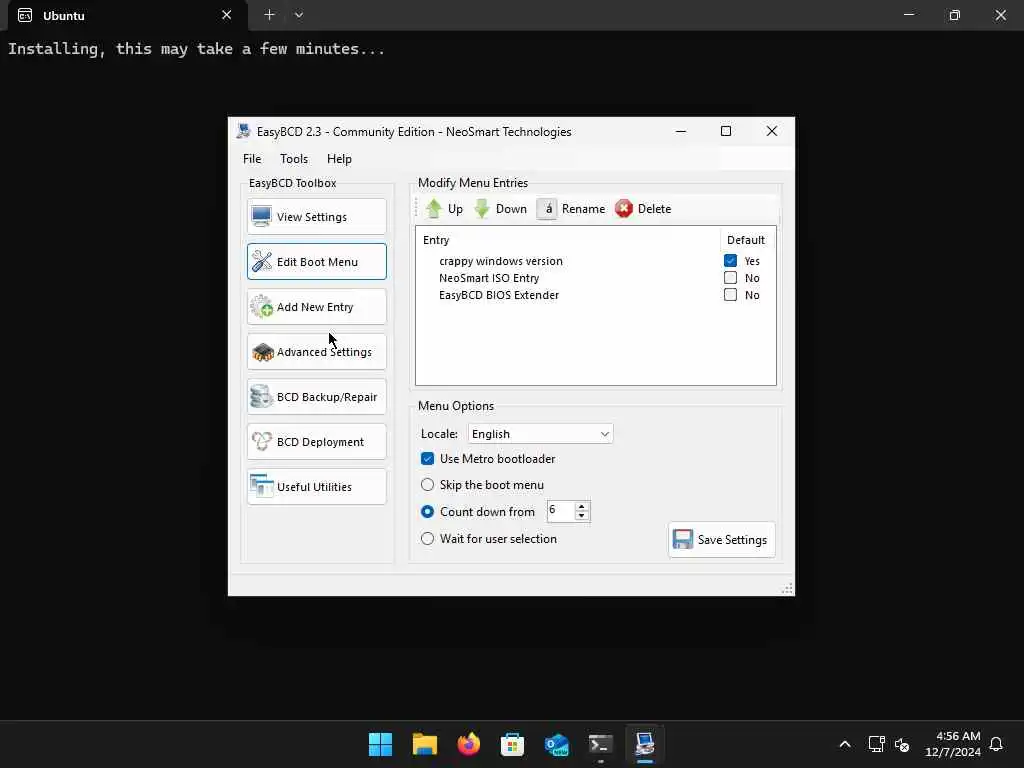Show hidden system tray icons
1024x768 pixels.
(844, 744)
